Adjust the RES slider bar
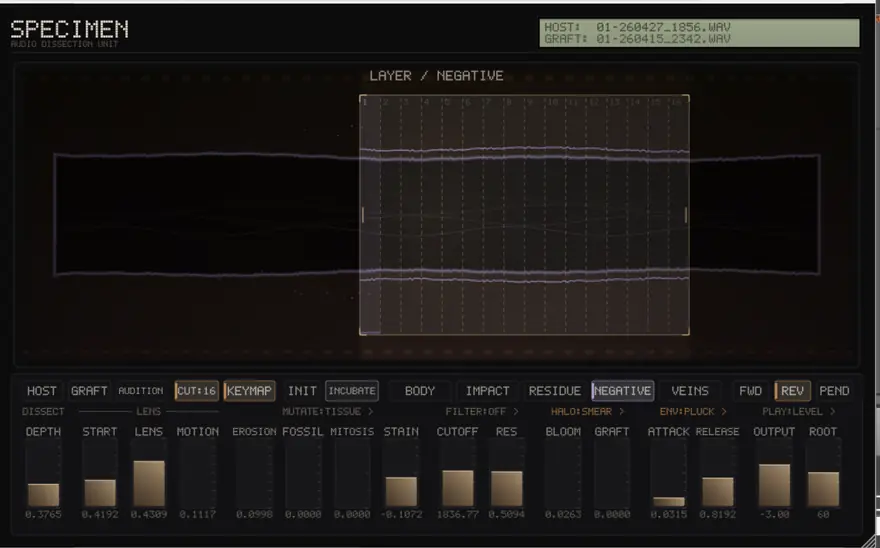 506,474
